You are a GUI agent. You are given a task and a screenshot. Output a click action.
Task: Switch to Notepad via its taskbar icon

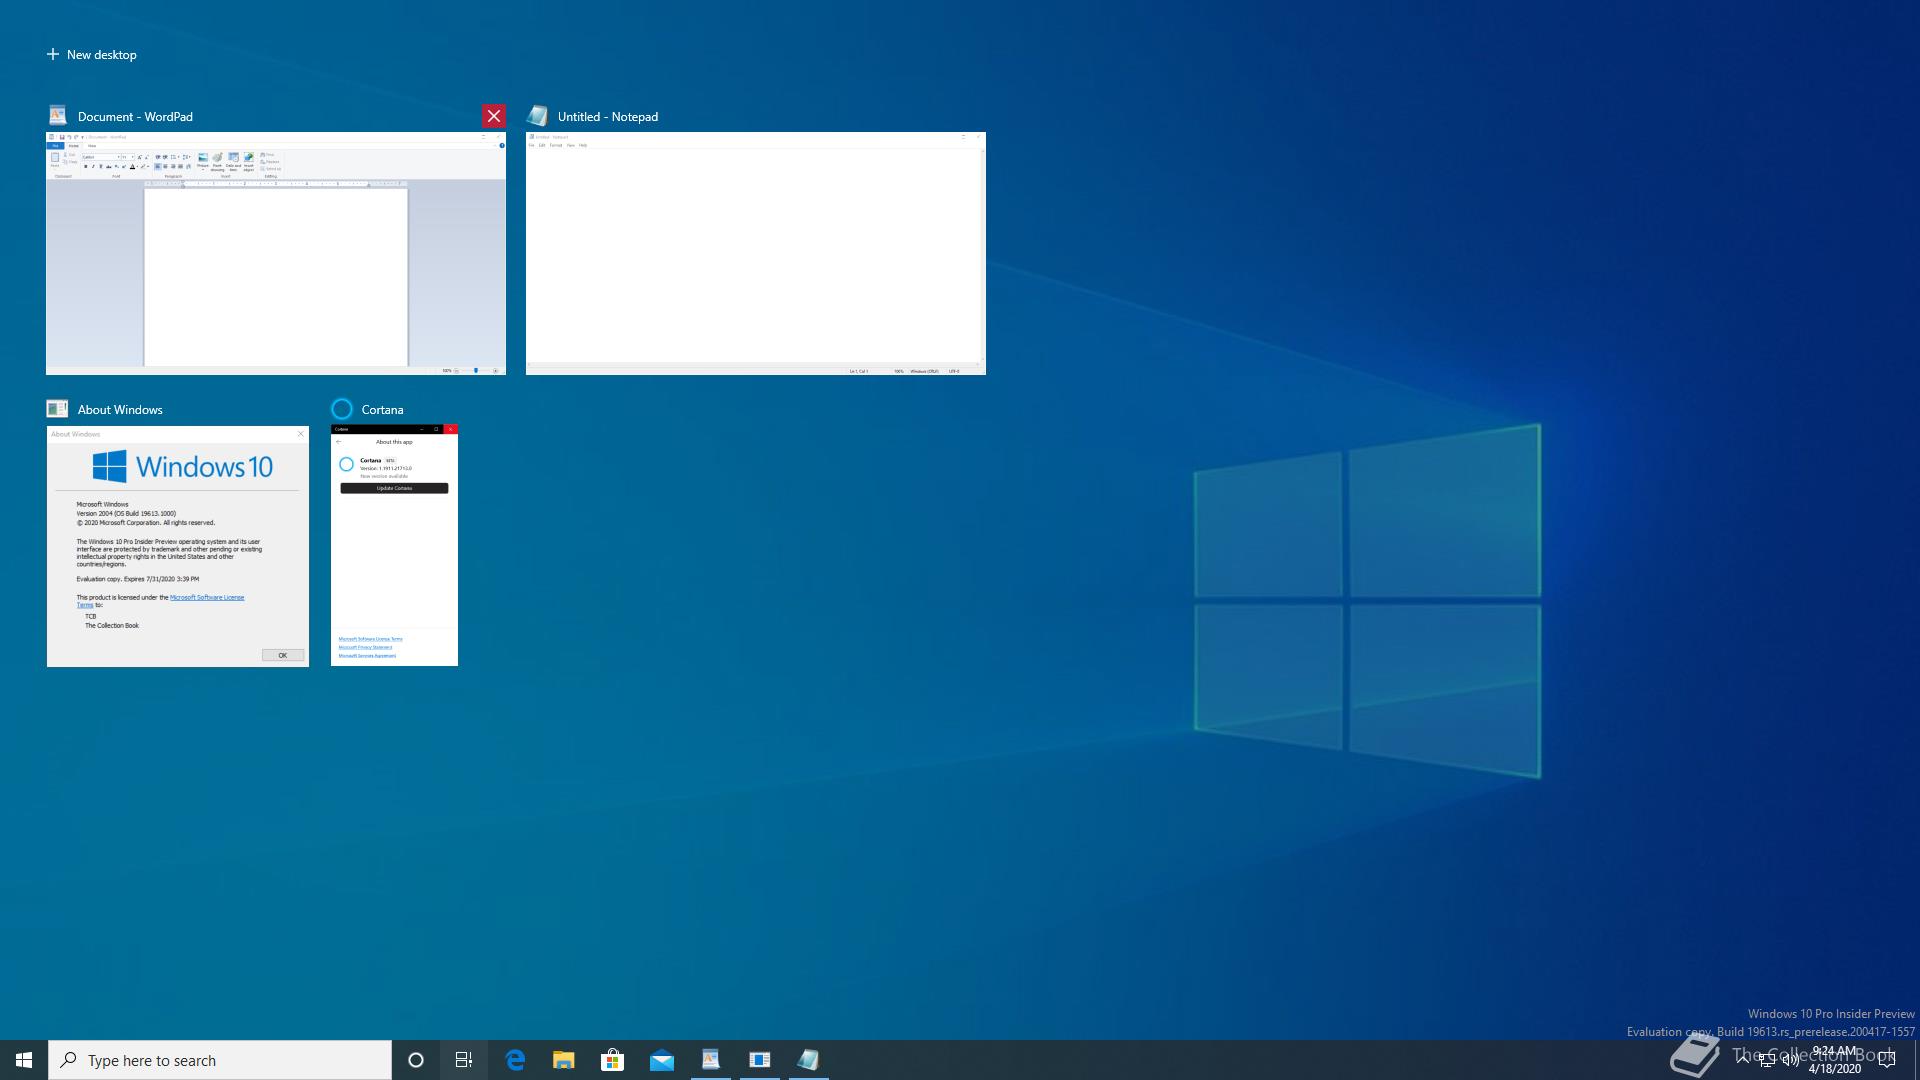point(809,1060)
